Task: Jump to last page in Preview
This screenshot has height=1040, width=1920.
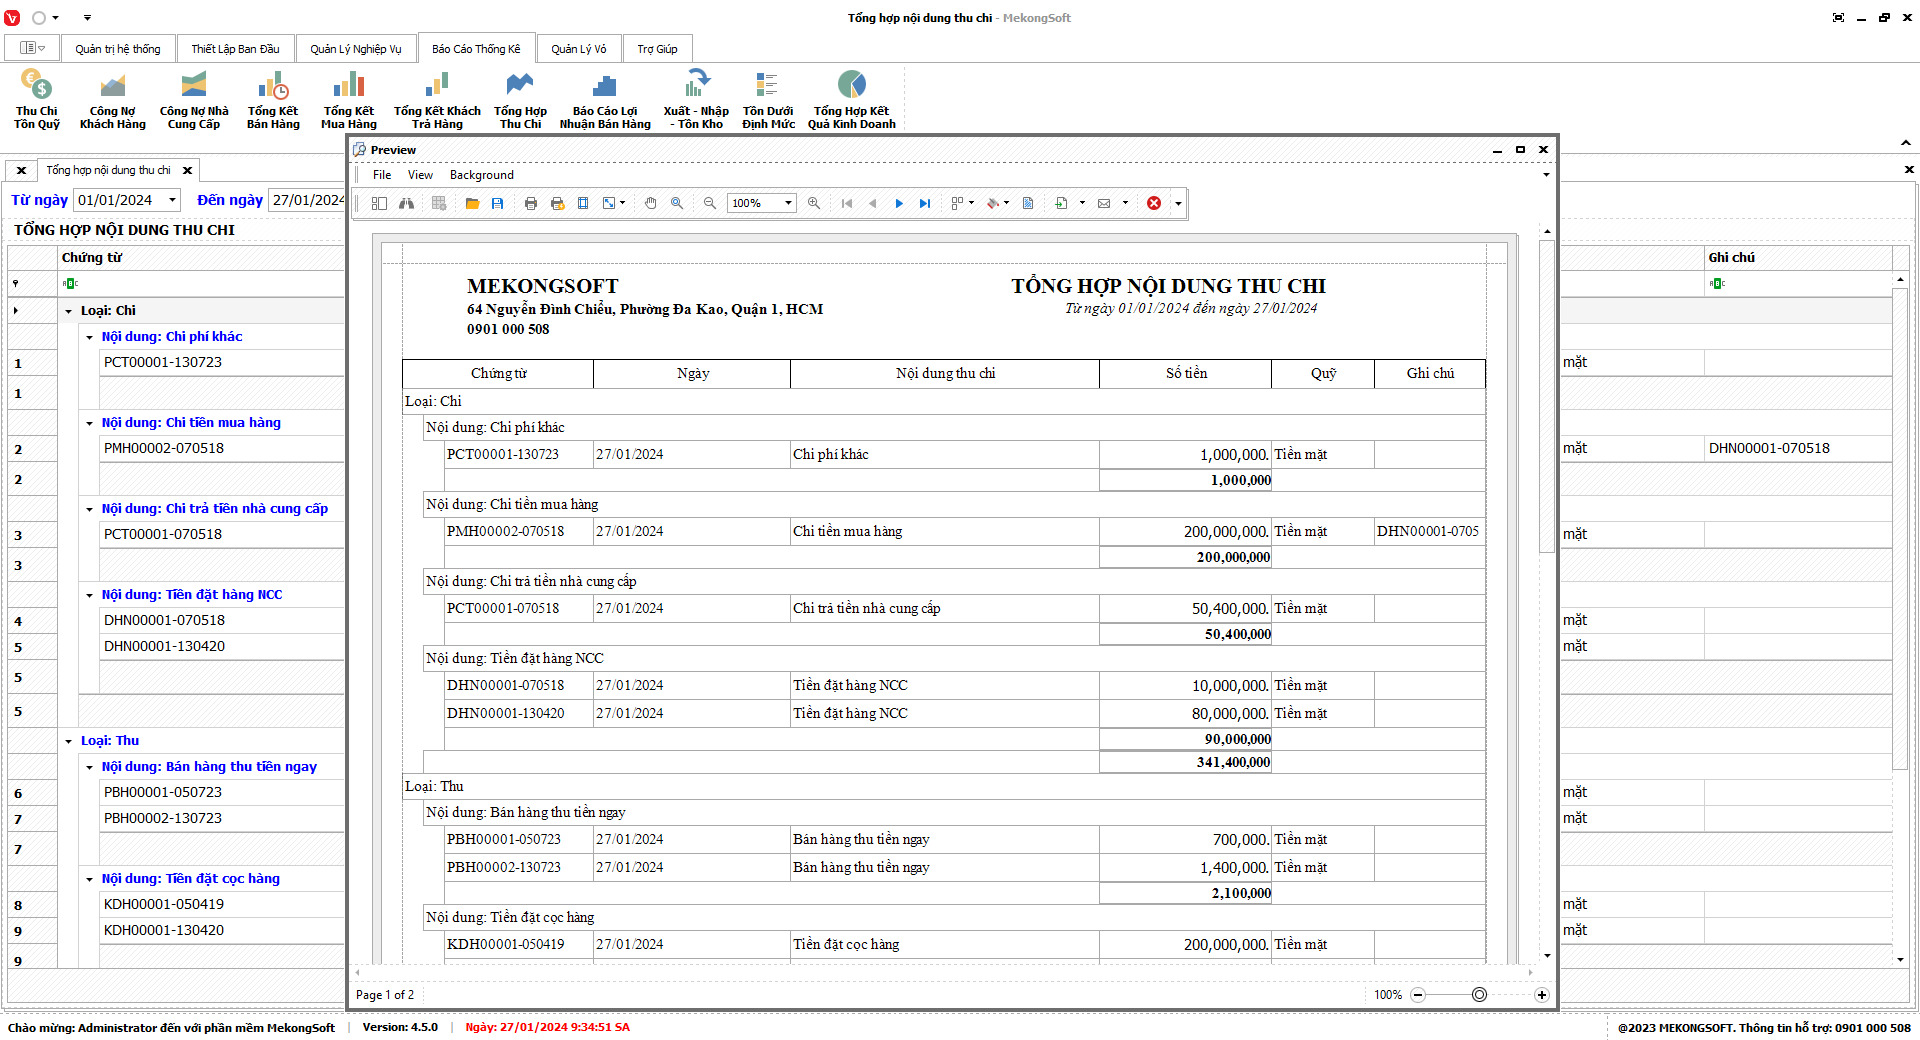Action: [925, 203]
